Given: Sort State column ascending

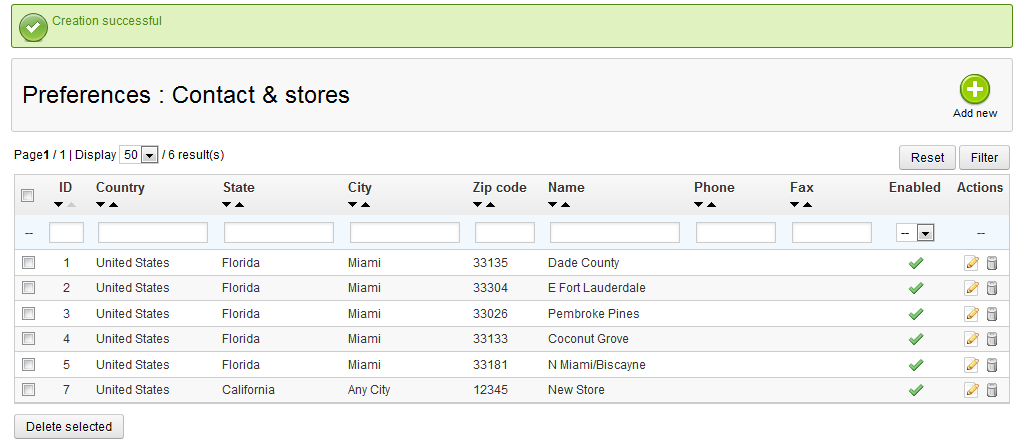Looking at the screenshot, I should pos(239,205).
